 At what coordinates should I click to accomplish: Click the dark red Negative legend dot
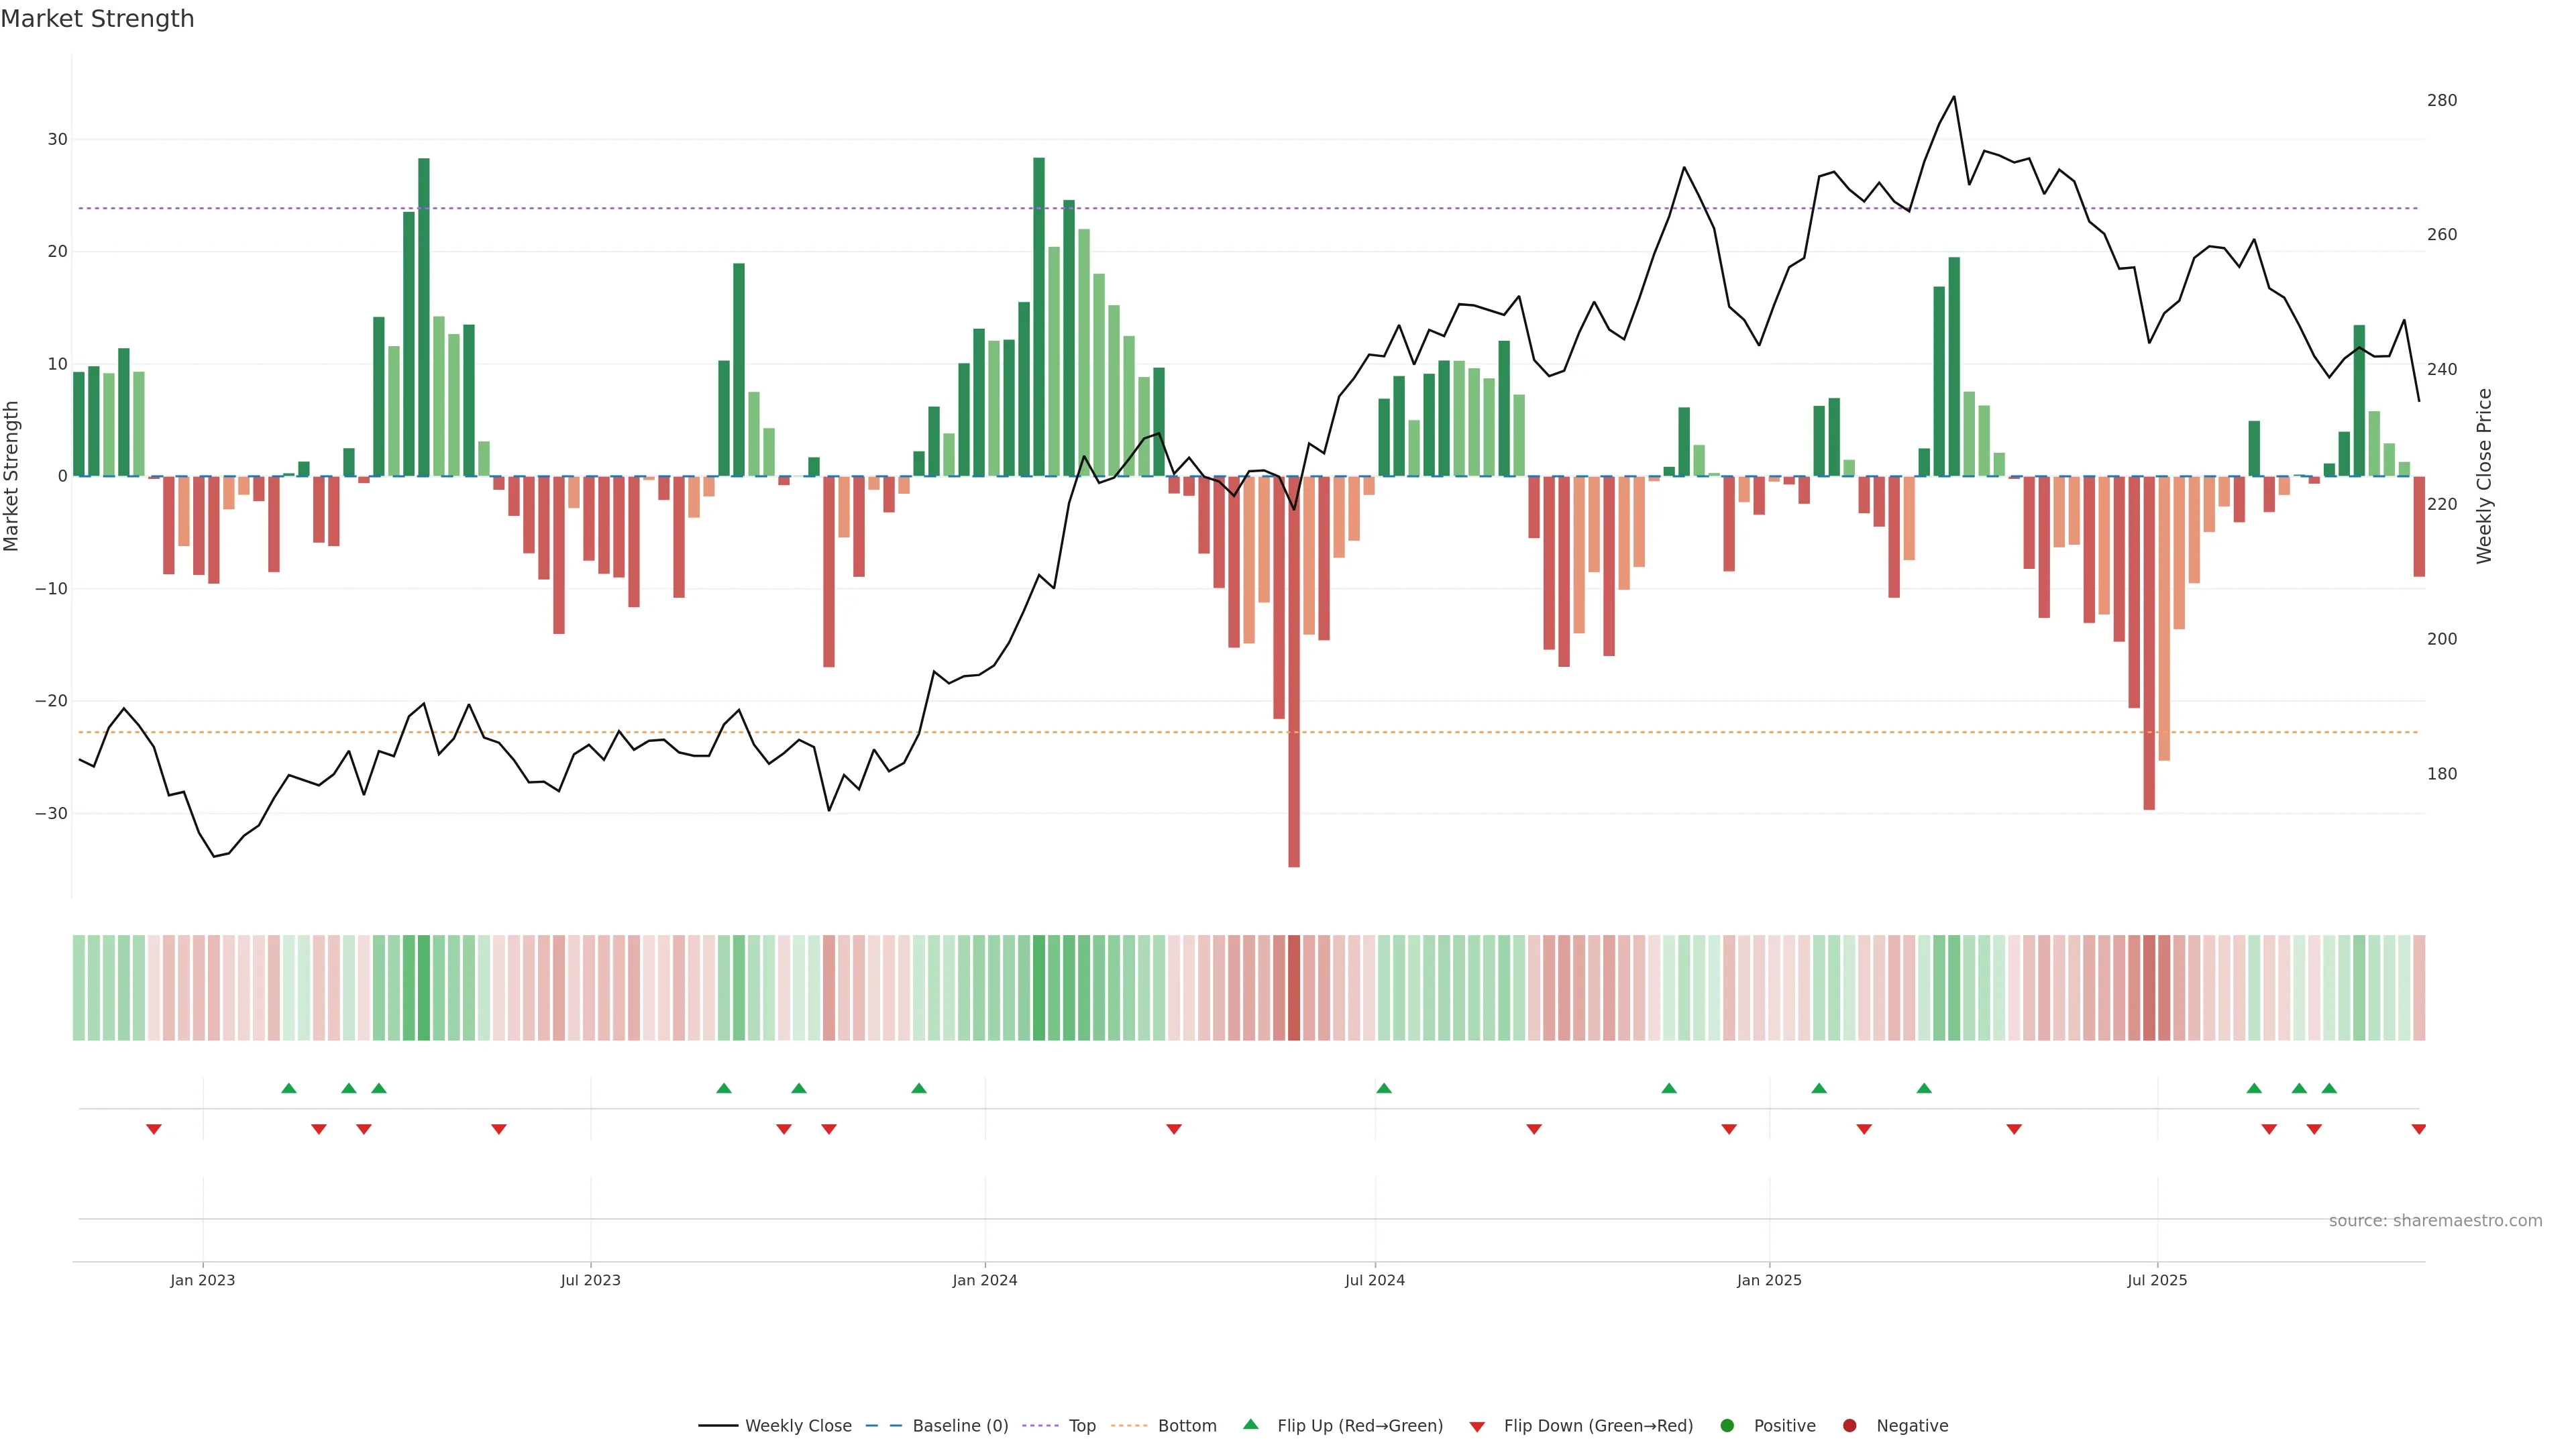[1849, 1425]
